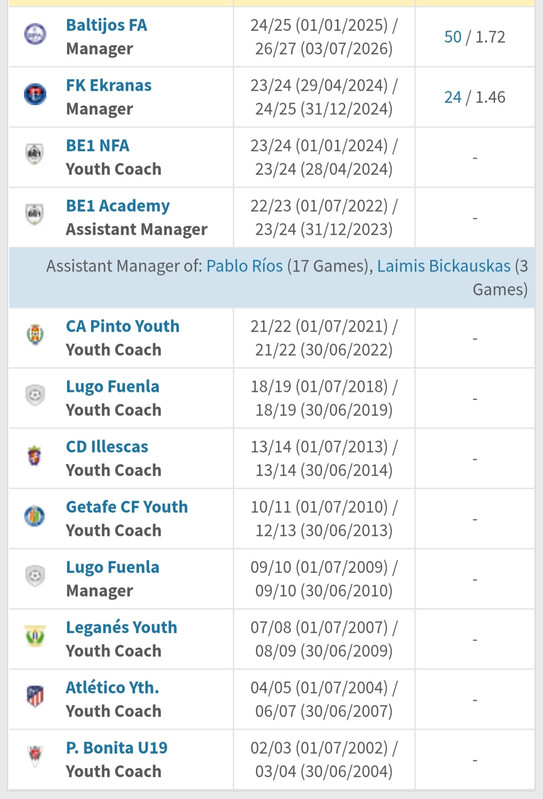The height and width of the screenshot is (799, 543).
Task: Click the Baltijos FA club crest icon
Action: 35,34
